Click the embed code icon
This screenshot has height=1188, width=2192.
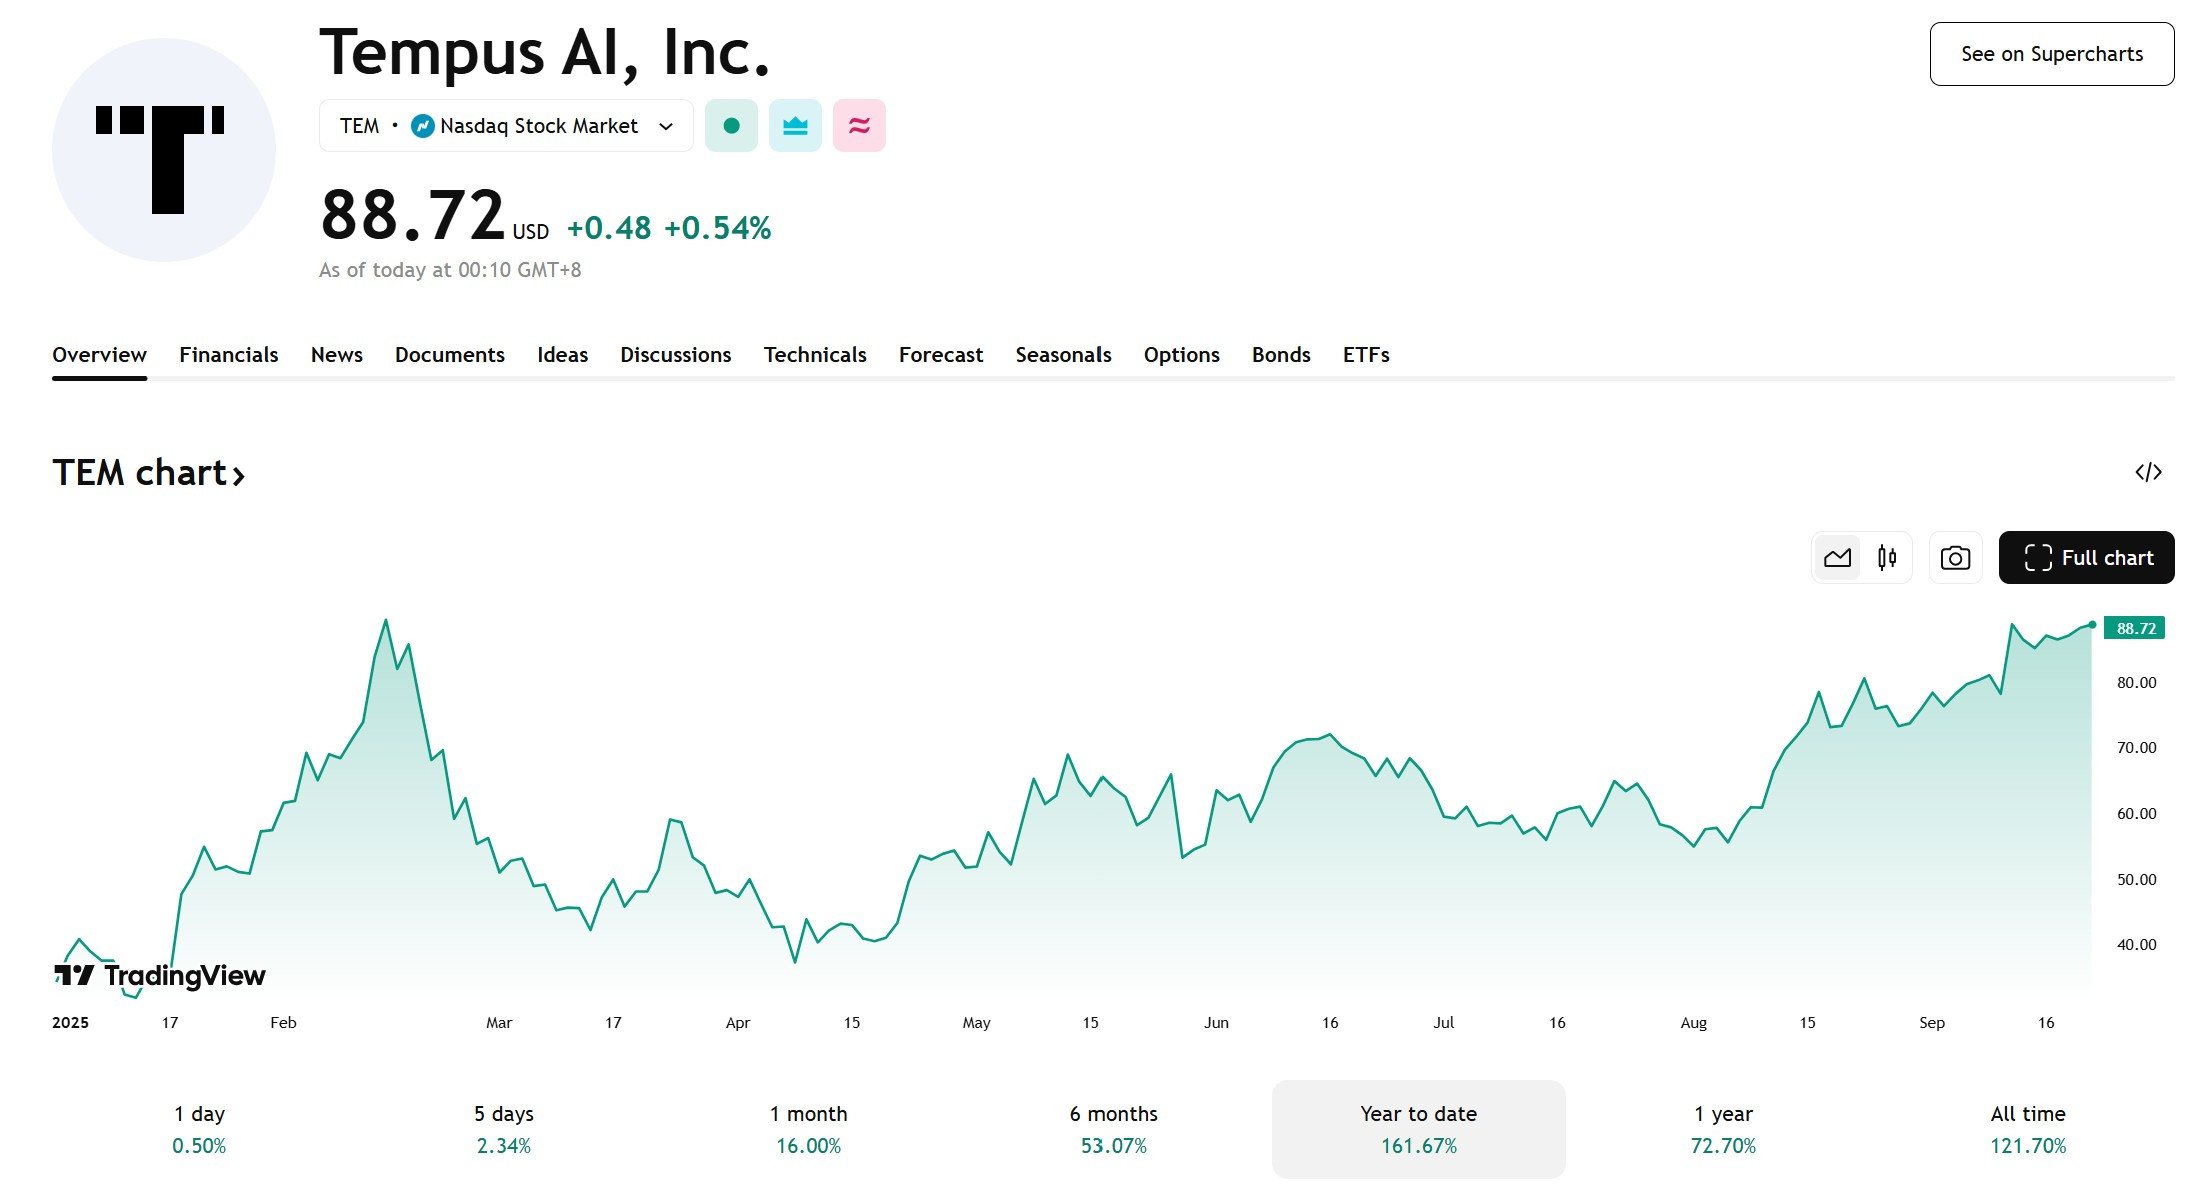(2148, 472)
